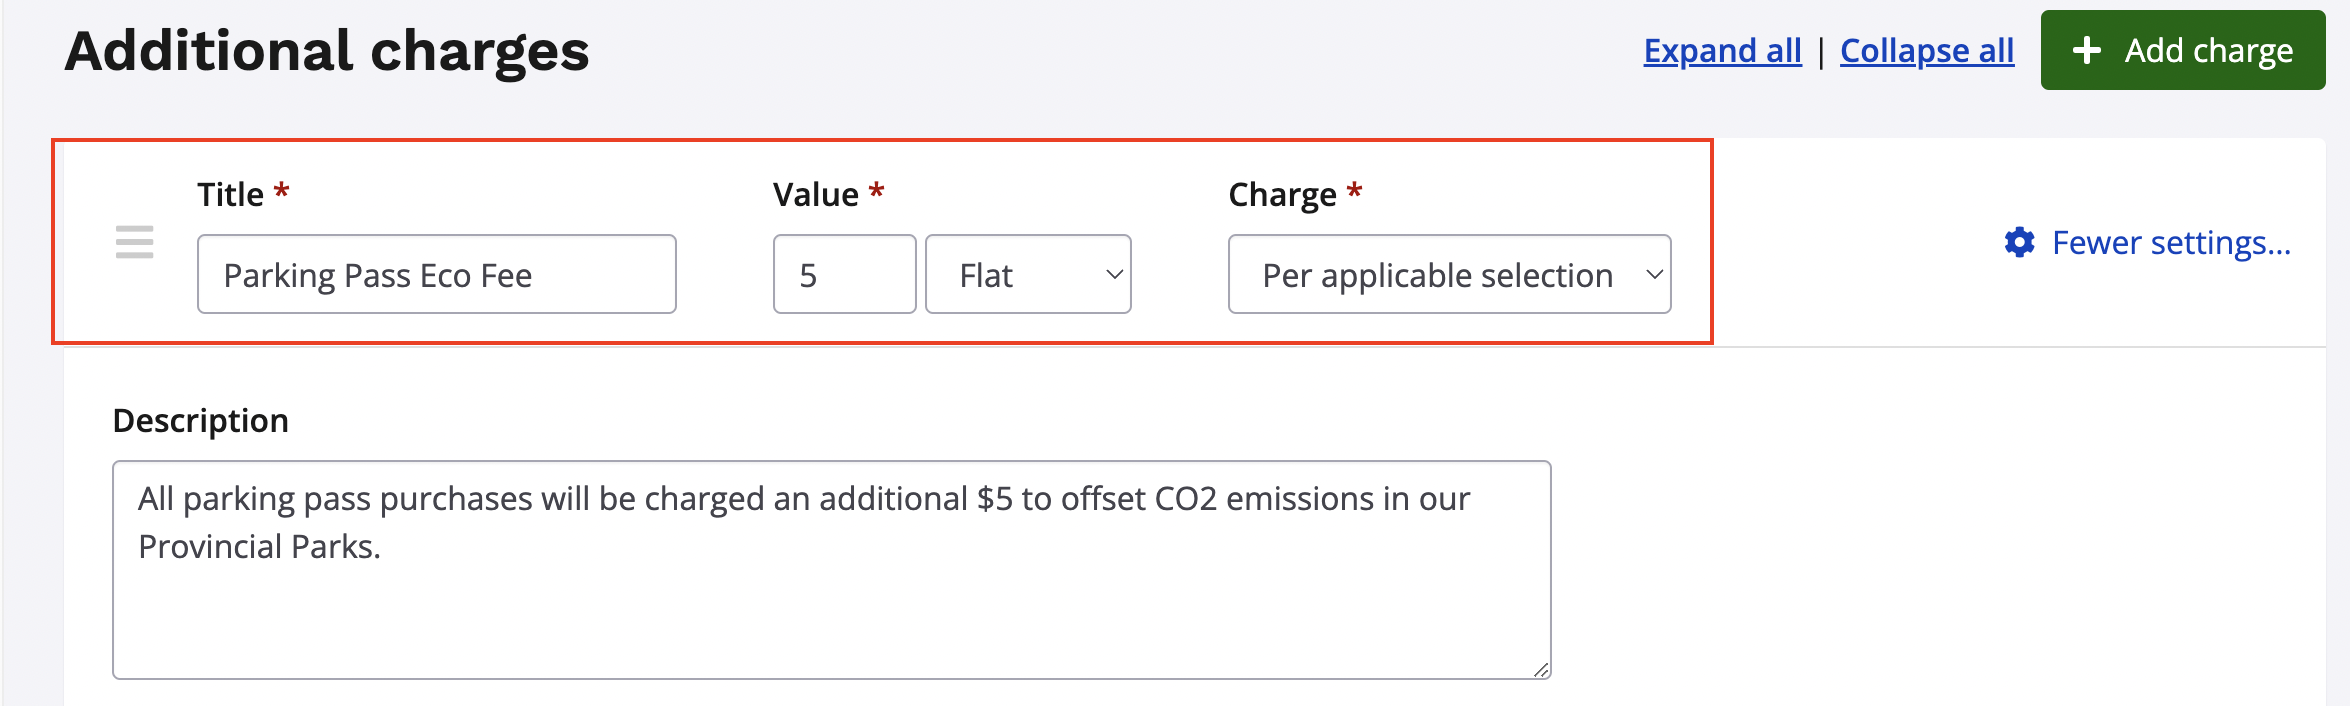Viewport: 2350px width, 706px height.
Task: Click the plus icon on Add charge
Action: [x=2086, y=50]
